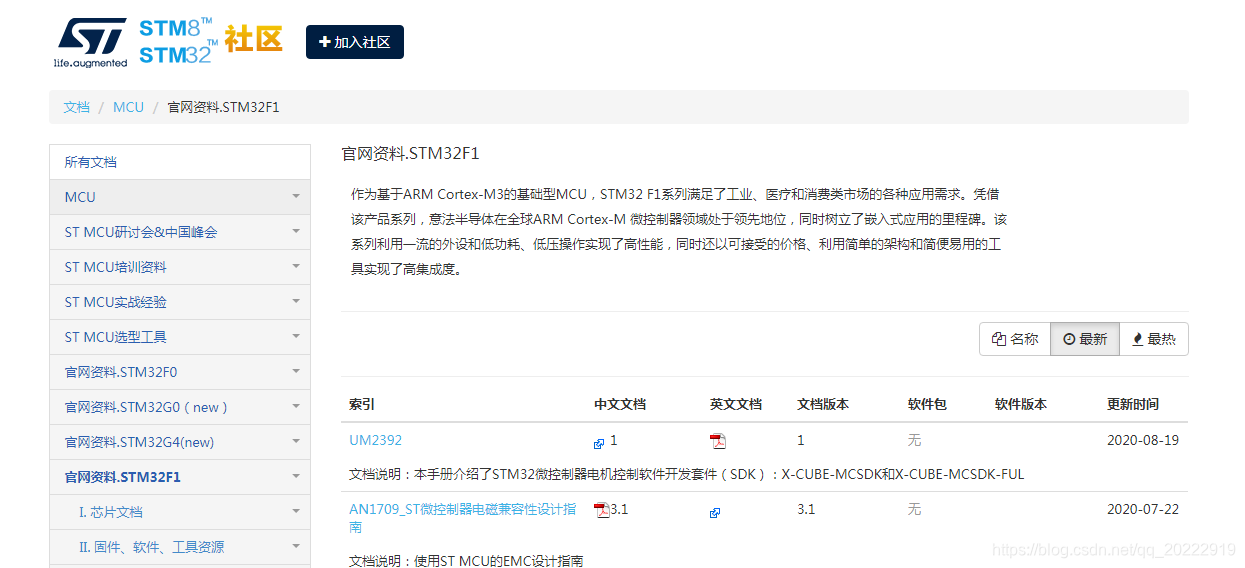Click 官网资料.STM32F1 in breadcrumb
The width and height of the screenshot is (1245, 568).
223,107
